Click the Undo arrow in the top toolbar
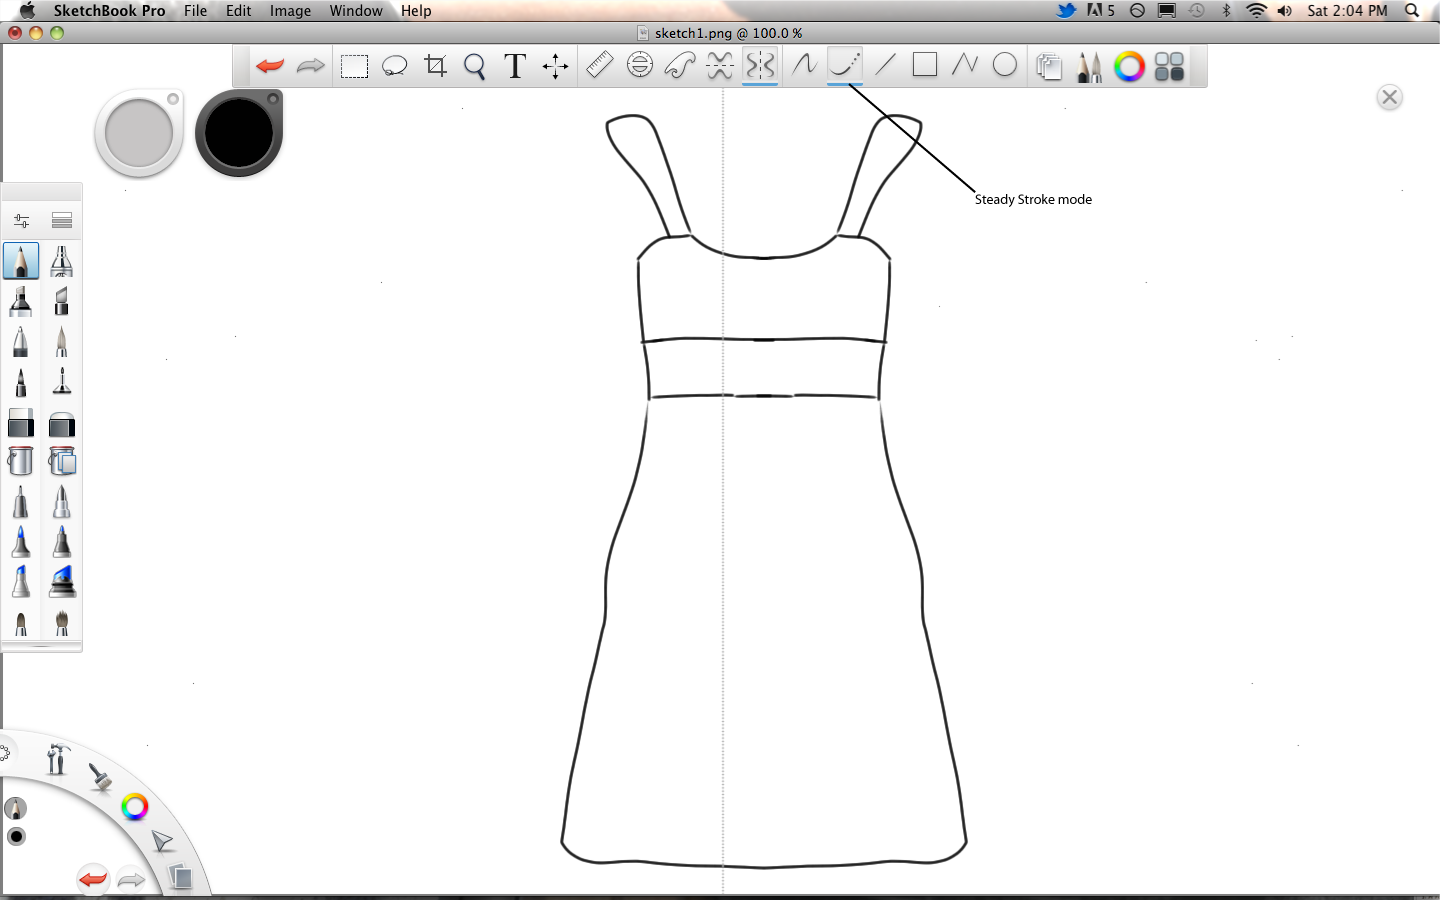 point(270,66)
